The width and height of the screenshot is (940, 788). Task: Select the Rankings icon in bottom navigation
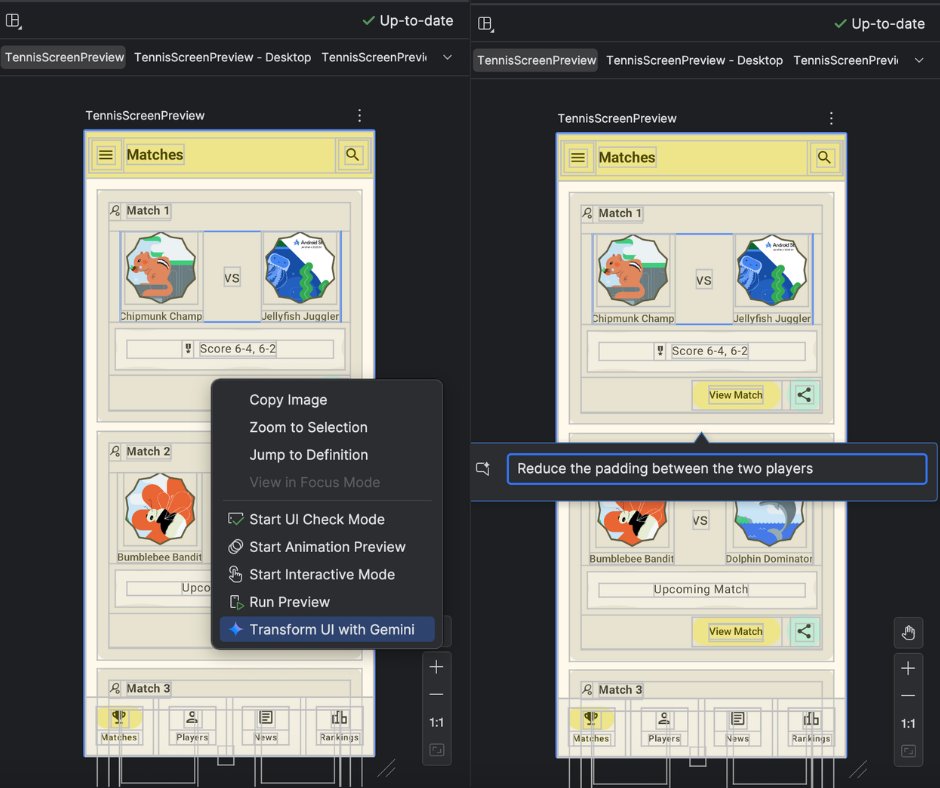pyautogui.click(x=338, y=718)
